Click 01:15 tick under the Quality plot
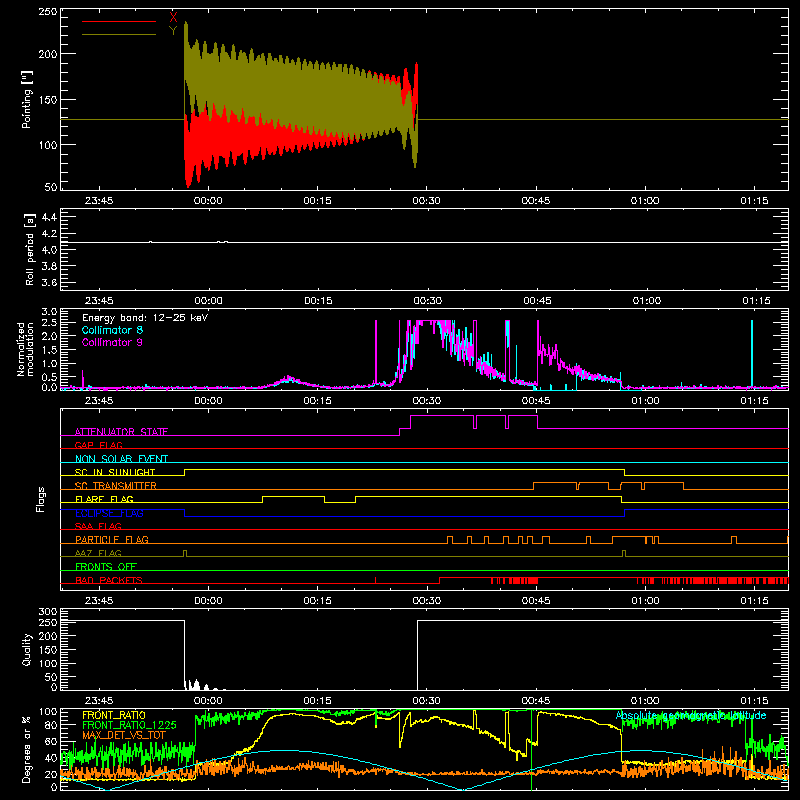Screen dimensions: 800x800 pyautogui.click(x=754, y=701)
